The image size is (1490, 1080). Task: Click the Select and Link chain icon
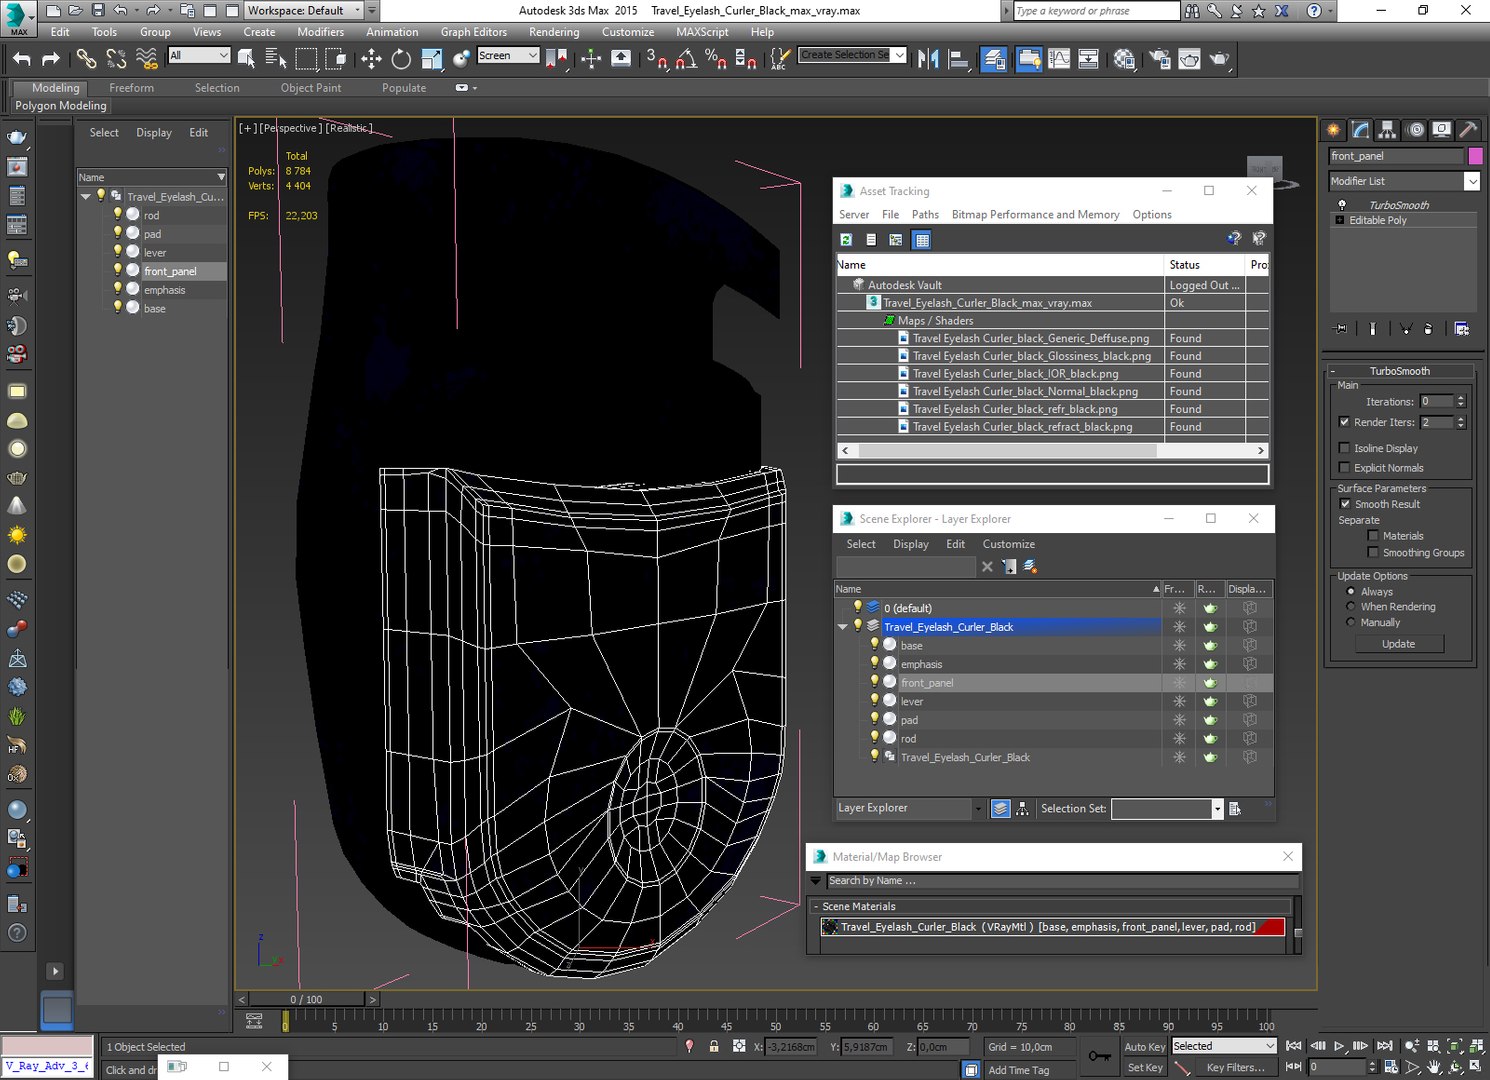pos(87,59)
